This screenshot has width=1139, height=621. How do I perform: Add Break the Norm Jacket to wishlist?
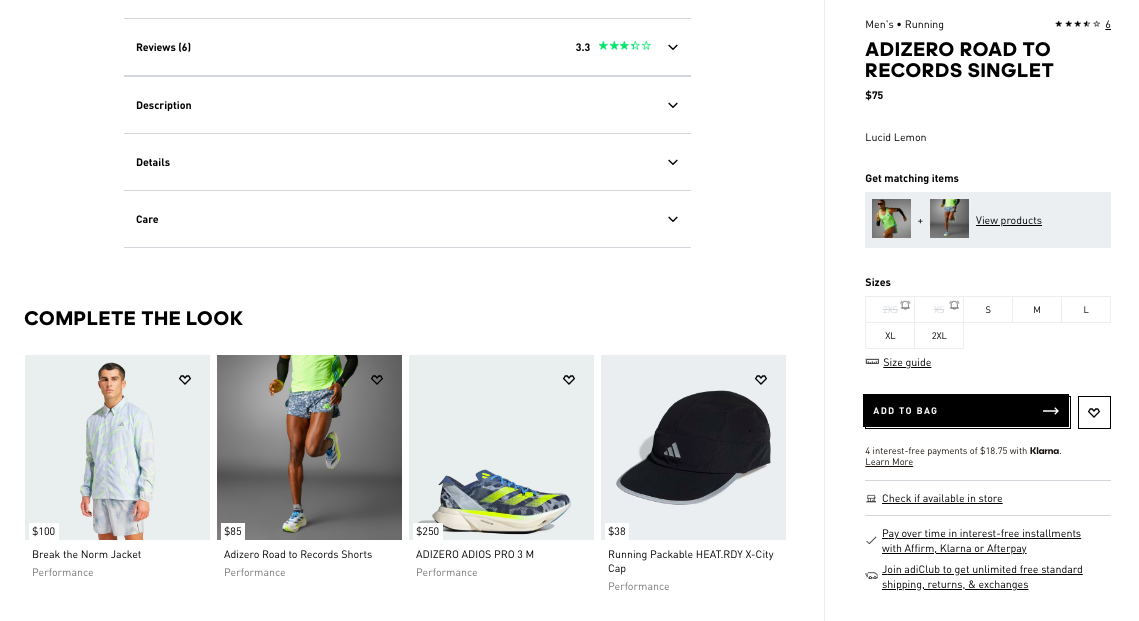click(185, 380)
